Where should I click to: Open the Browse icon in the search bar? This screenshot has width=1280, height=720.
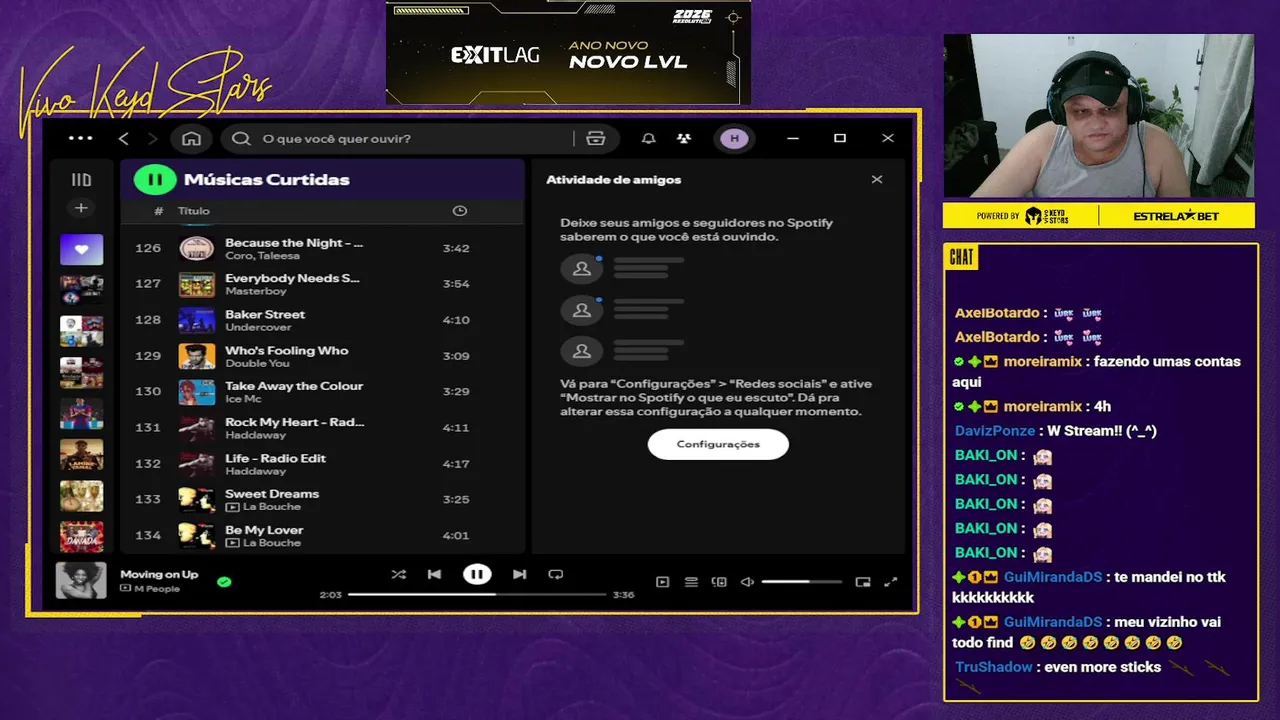tap(596, 138)
